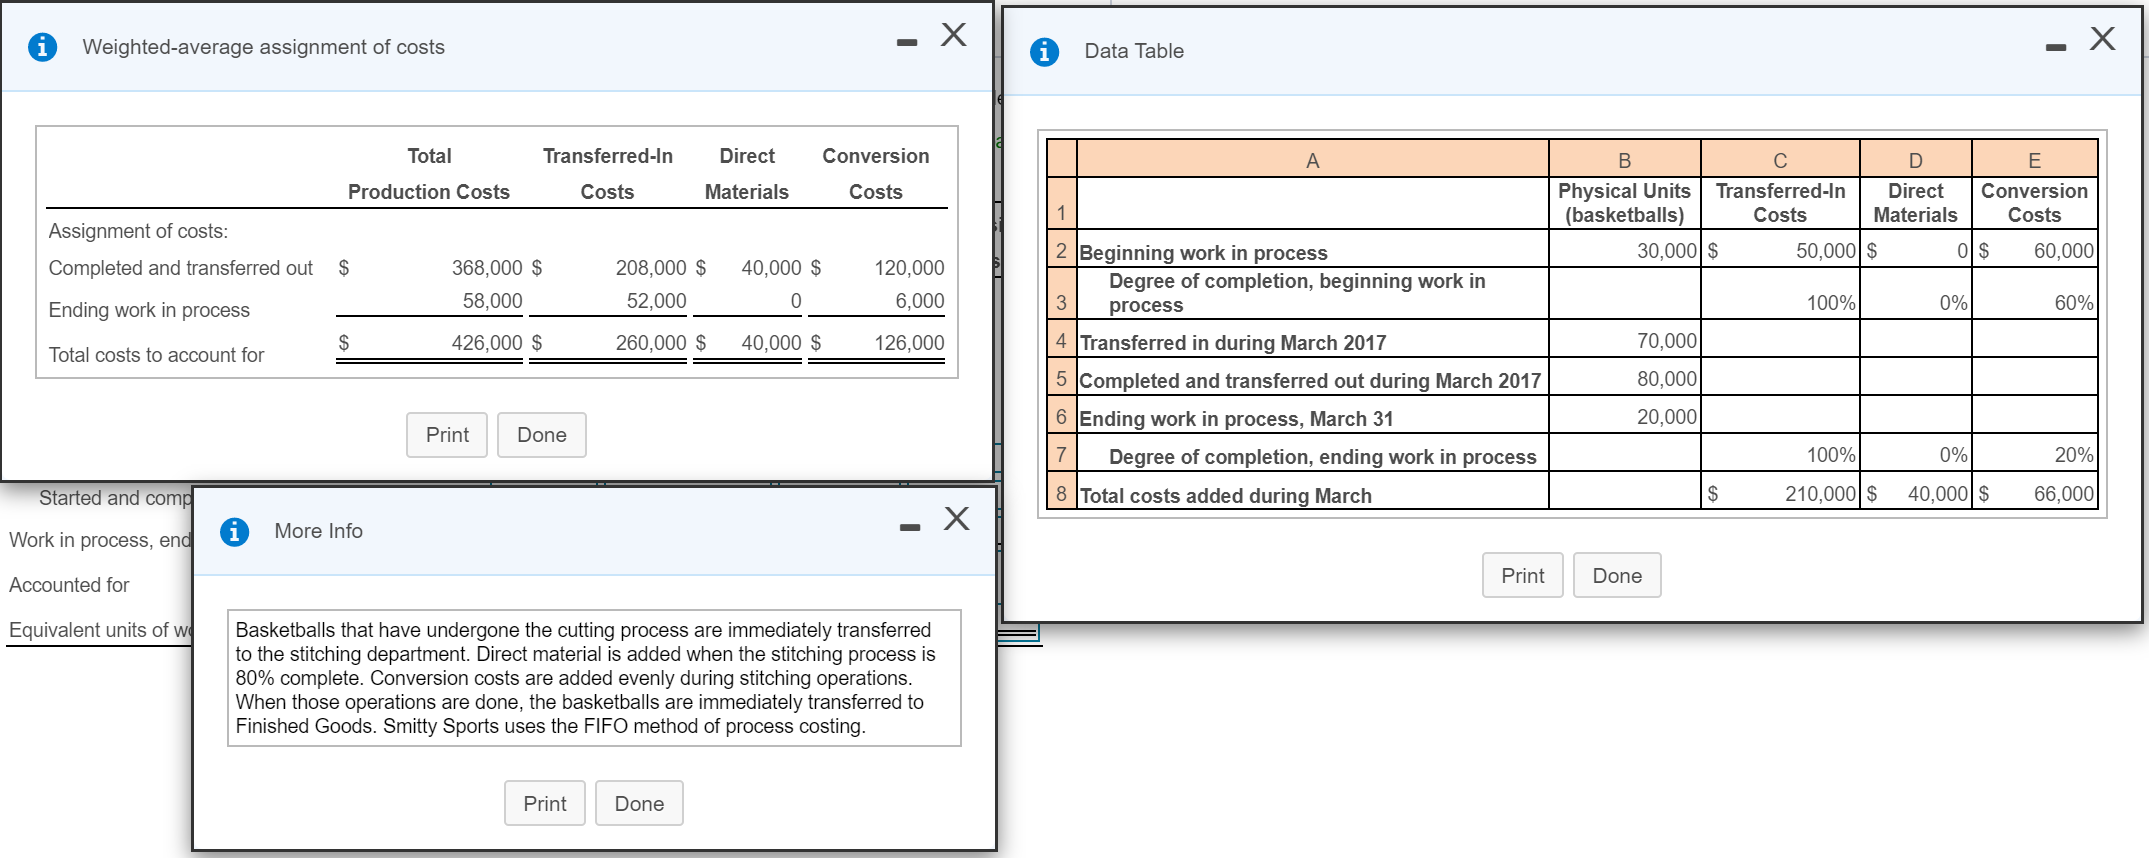Click 'Assignment of costs:' heading
Image resolution: width=2149 pixels, height=858 pixels.
[x=138, y=231]
